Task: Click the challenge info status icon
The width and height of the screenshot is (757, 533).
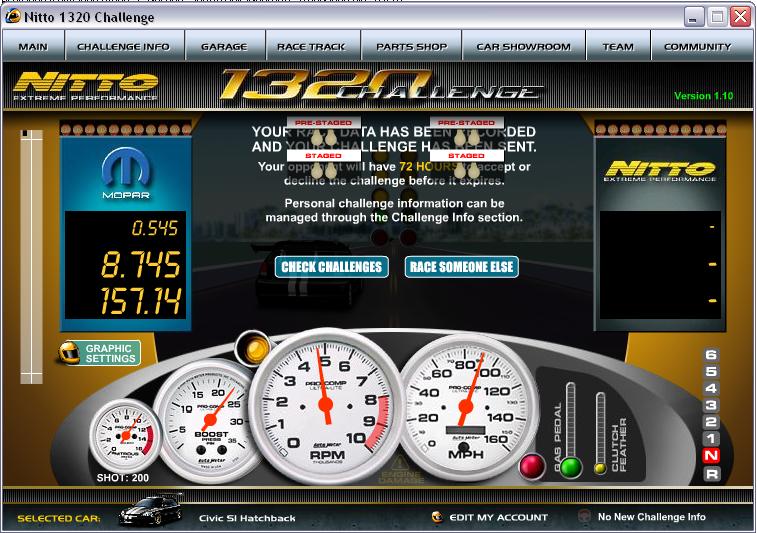Action: [584, 517]
